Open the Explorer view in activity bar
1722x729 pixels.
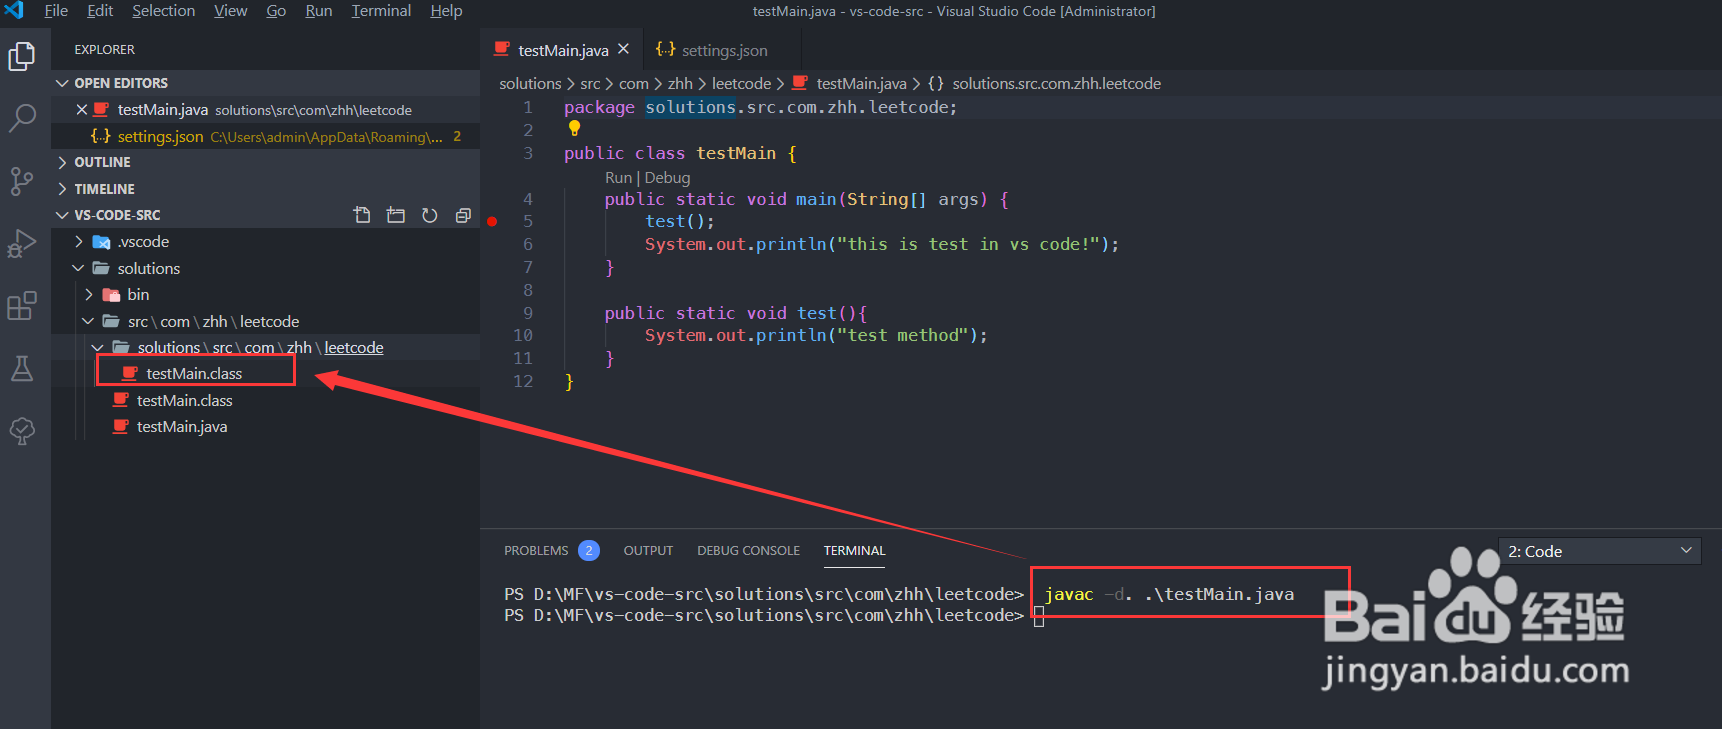(22, 56)
